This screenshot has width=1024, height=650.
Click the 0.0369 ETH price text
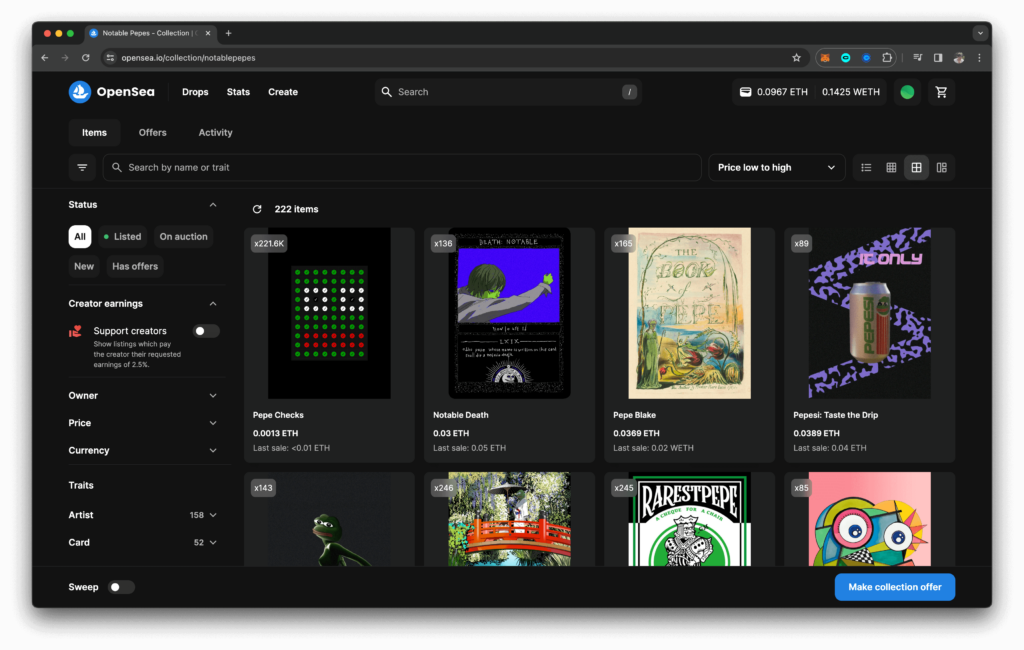pos(636,434)
